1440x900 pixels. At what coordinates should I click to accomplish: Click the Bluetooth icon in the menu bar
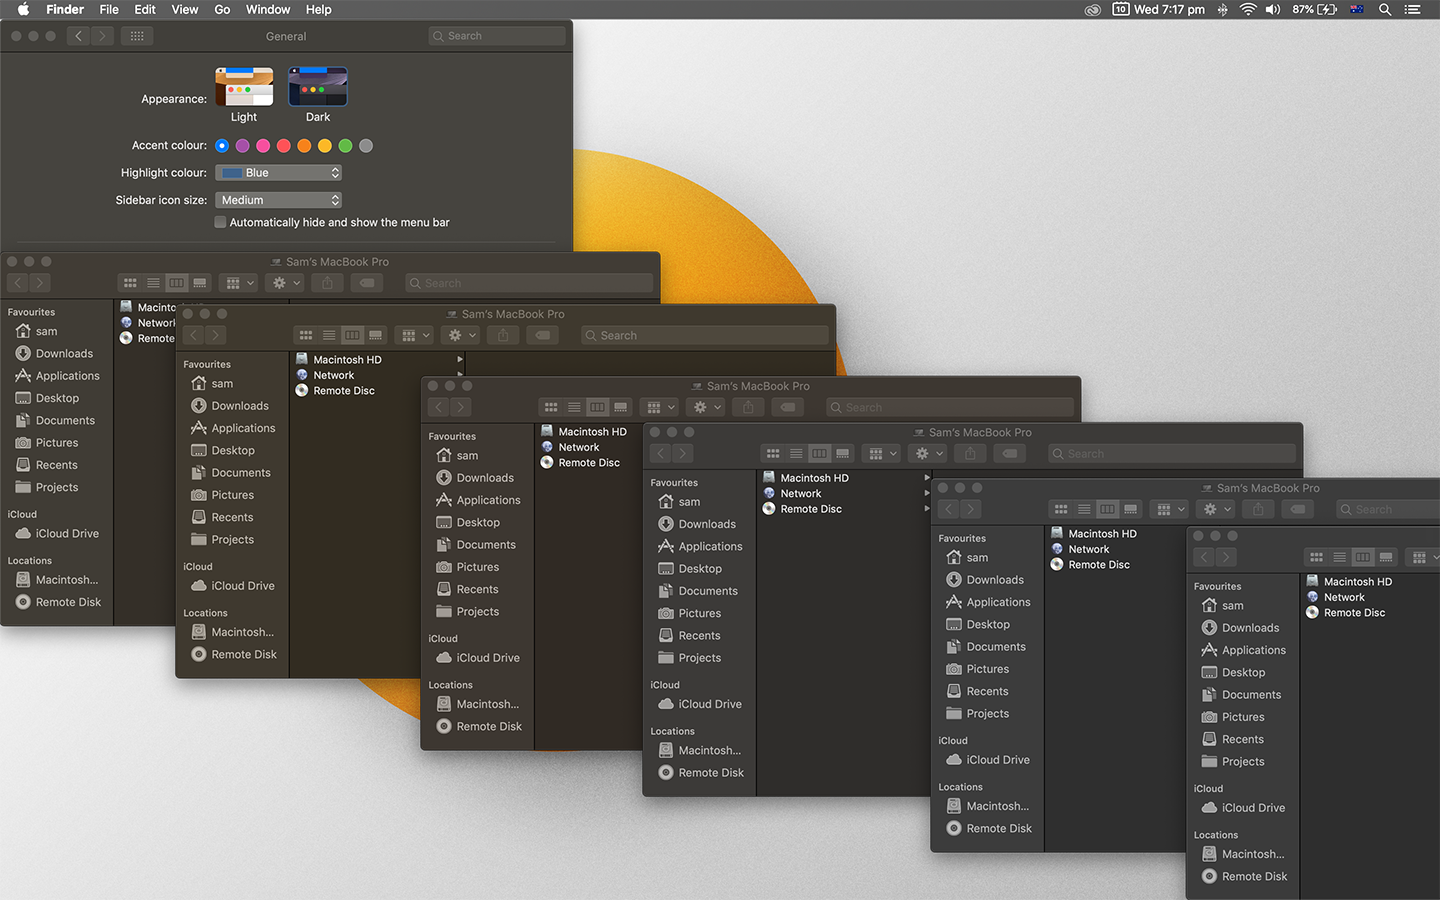pos(1222,9)
